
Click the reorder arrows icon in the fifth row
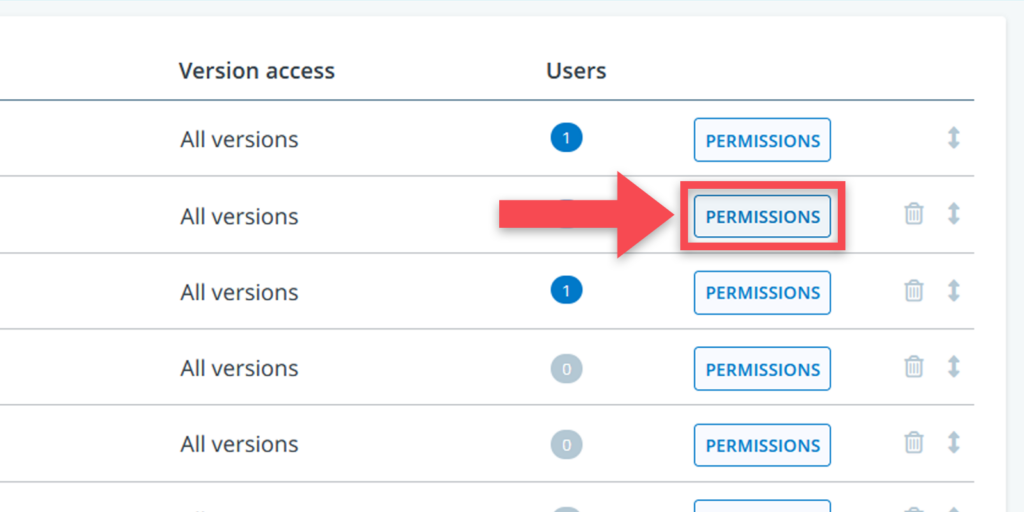coord(953,442)
